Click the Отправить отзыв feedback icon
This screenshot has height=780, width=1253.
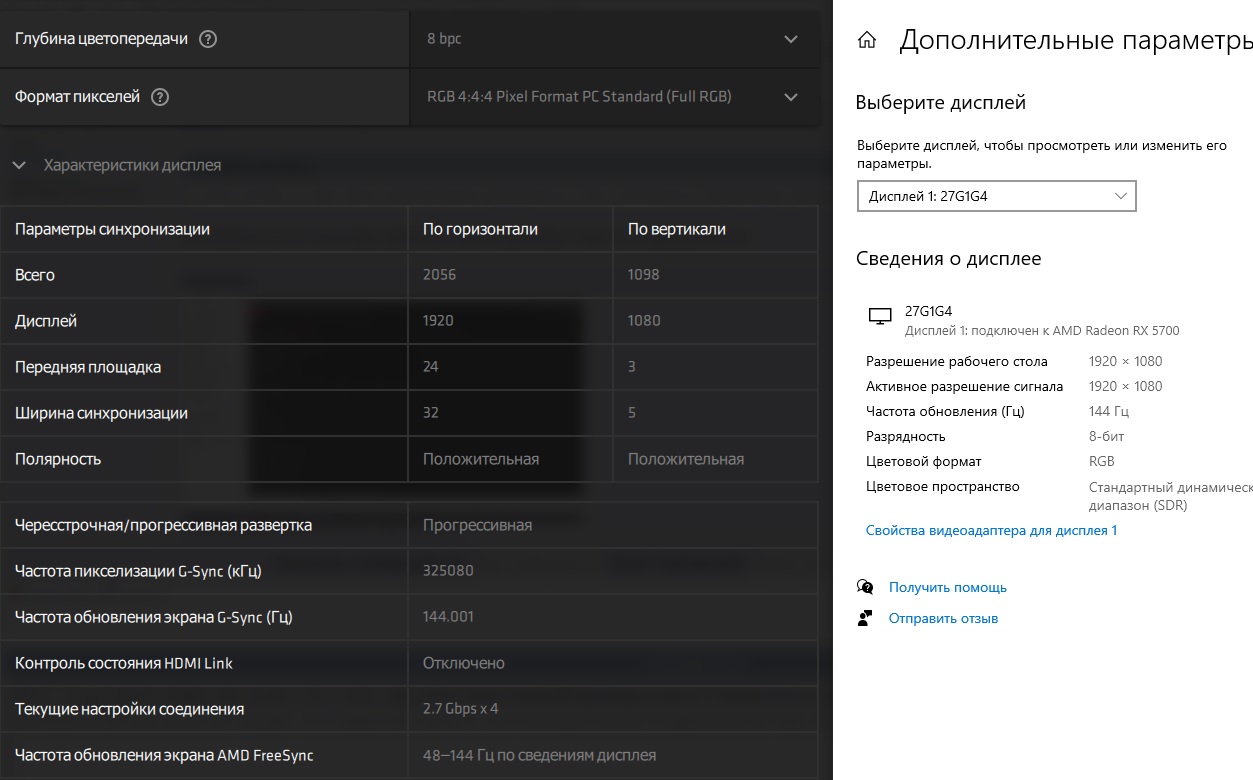point(866,618)
